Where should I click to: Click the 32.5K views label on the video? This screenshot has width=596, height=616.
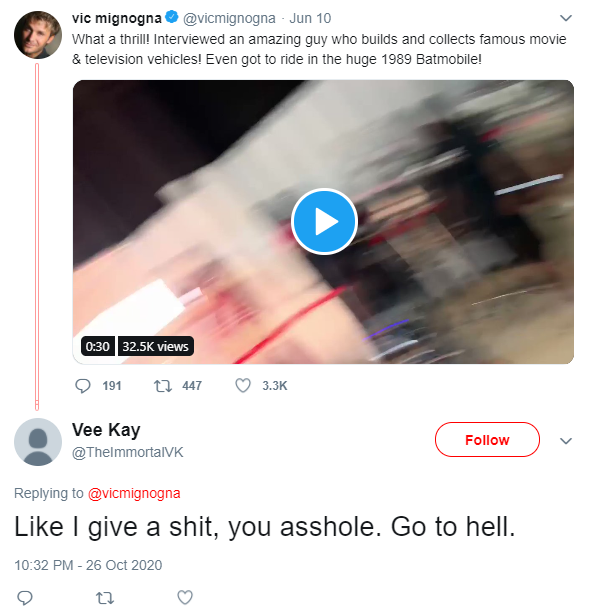156,346
